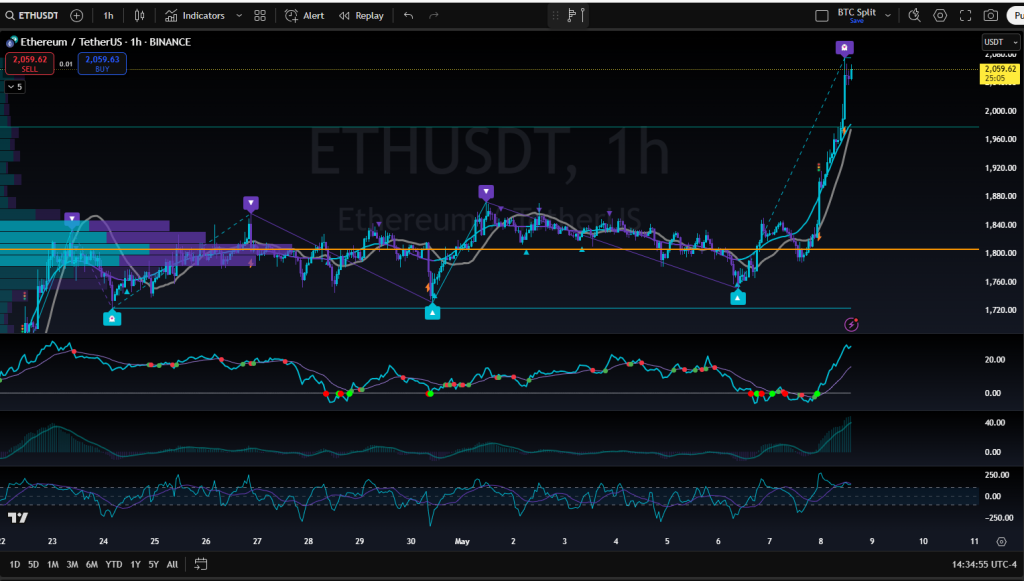
Task: Collapse the indicator legend showing 5
Action: pos(15,87)
